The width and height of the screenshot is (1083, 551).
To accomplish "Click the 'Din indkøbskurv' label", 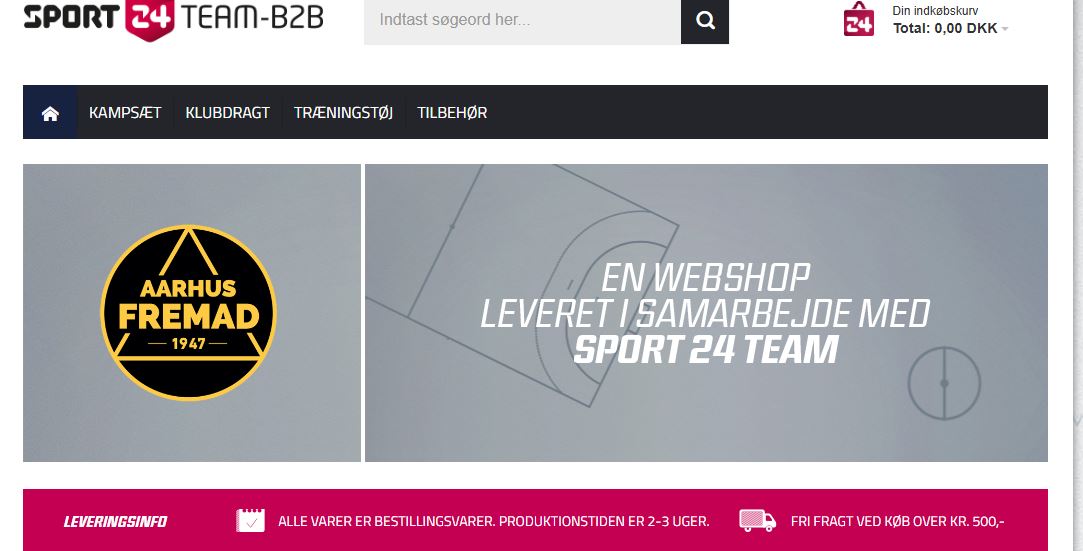I will [935, 10].
